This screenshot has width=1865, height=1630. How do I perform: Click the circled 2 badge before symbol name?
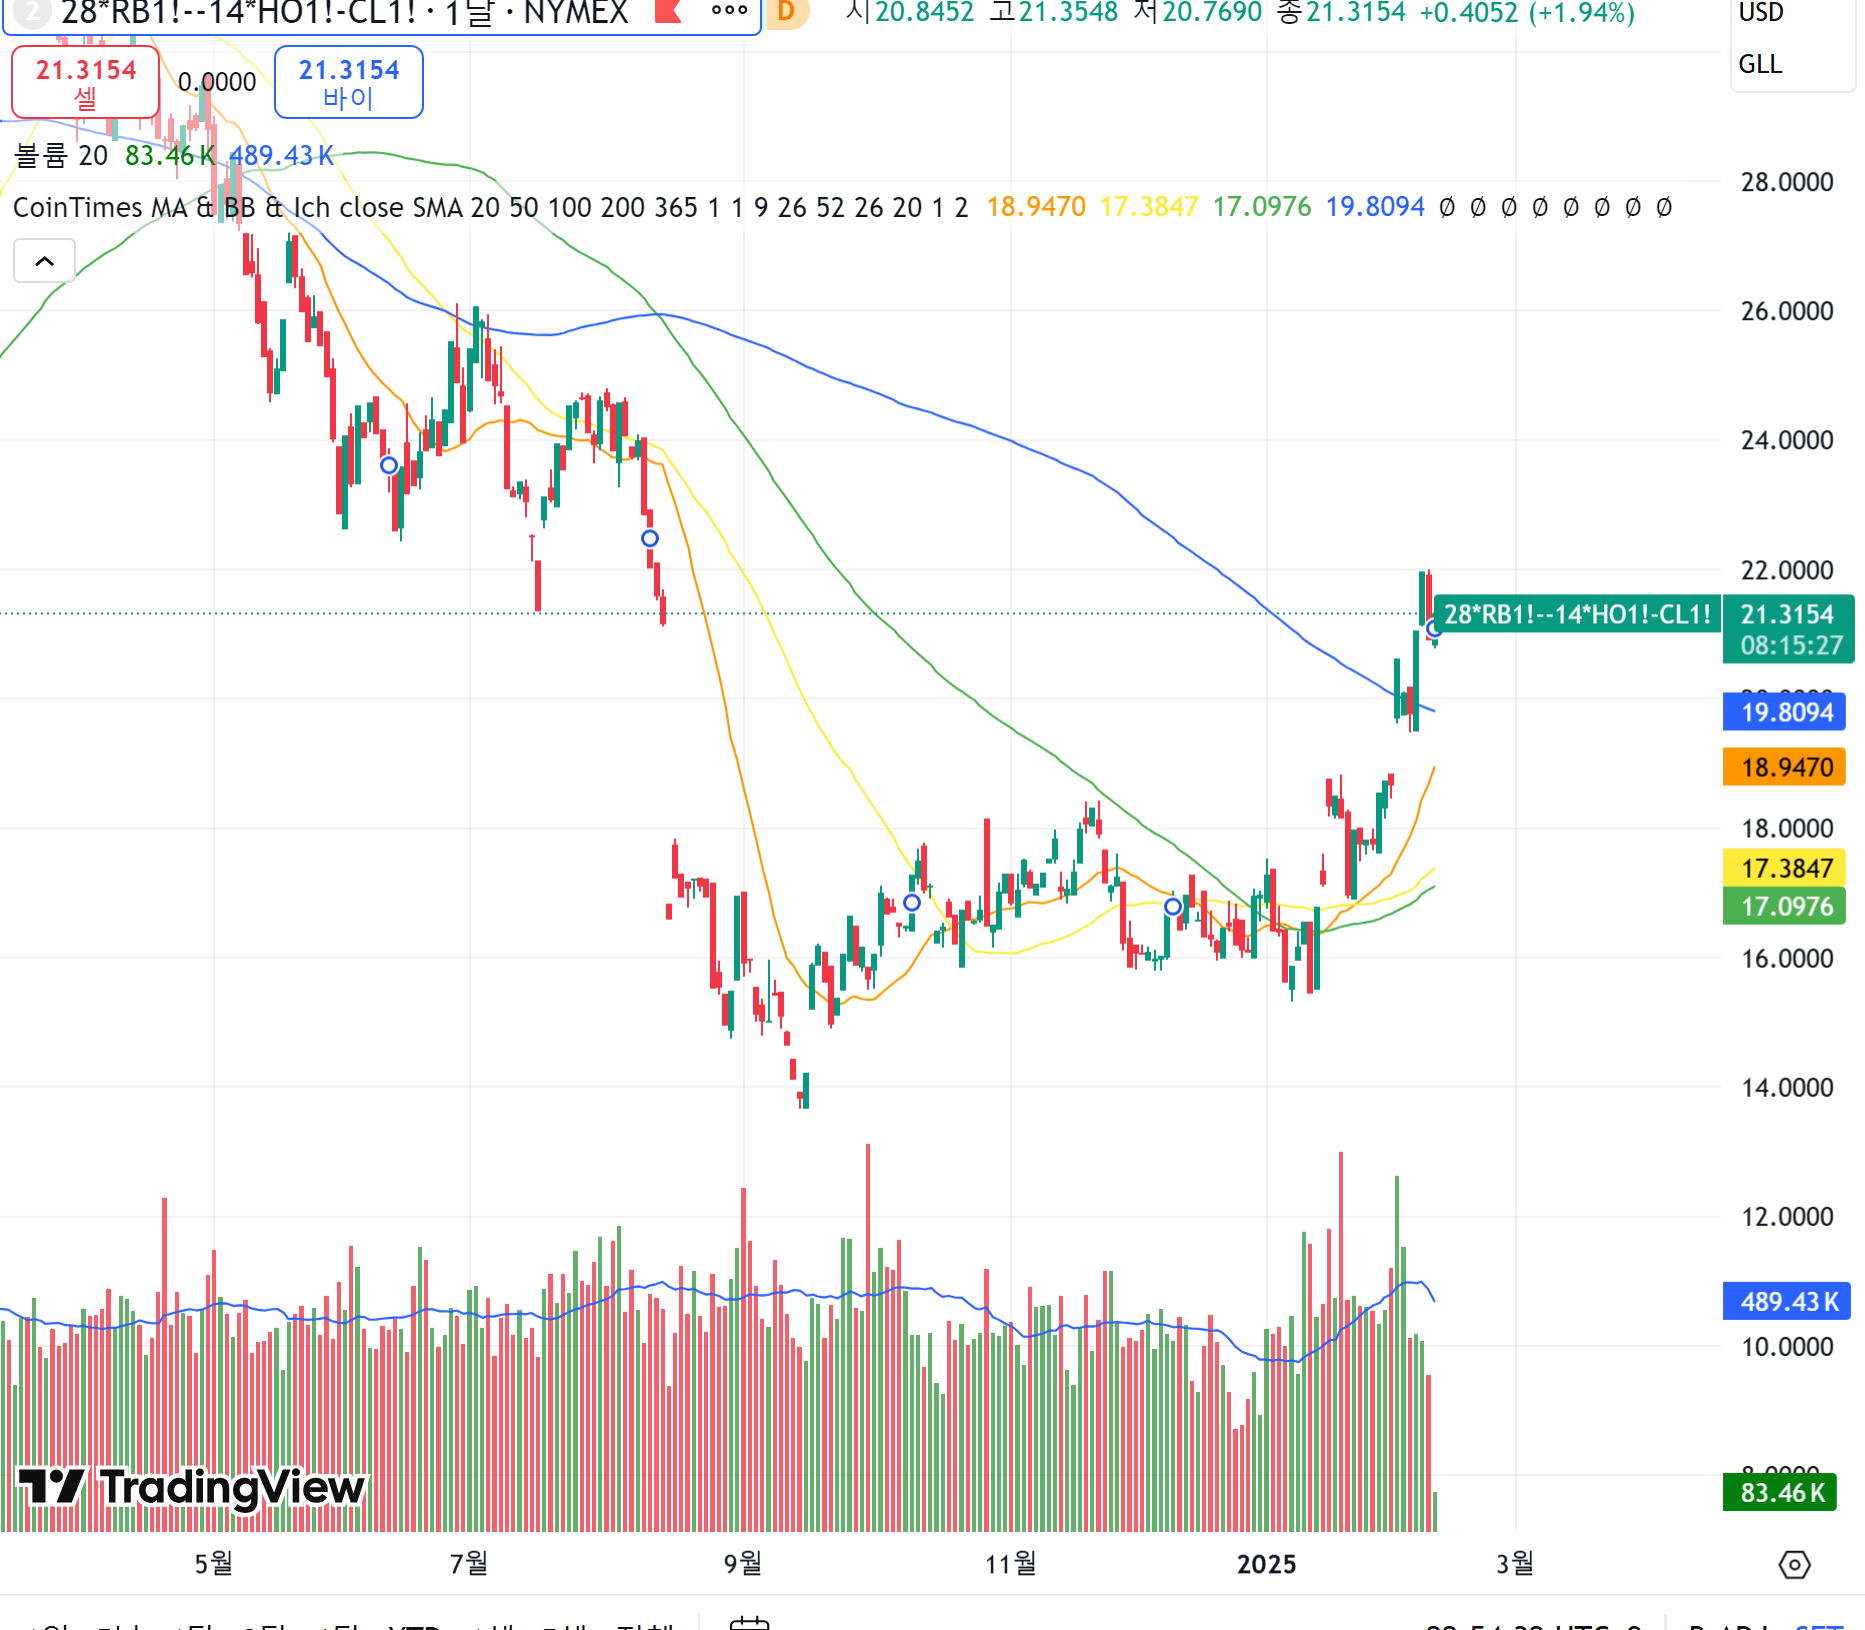[32, 12]
